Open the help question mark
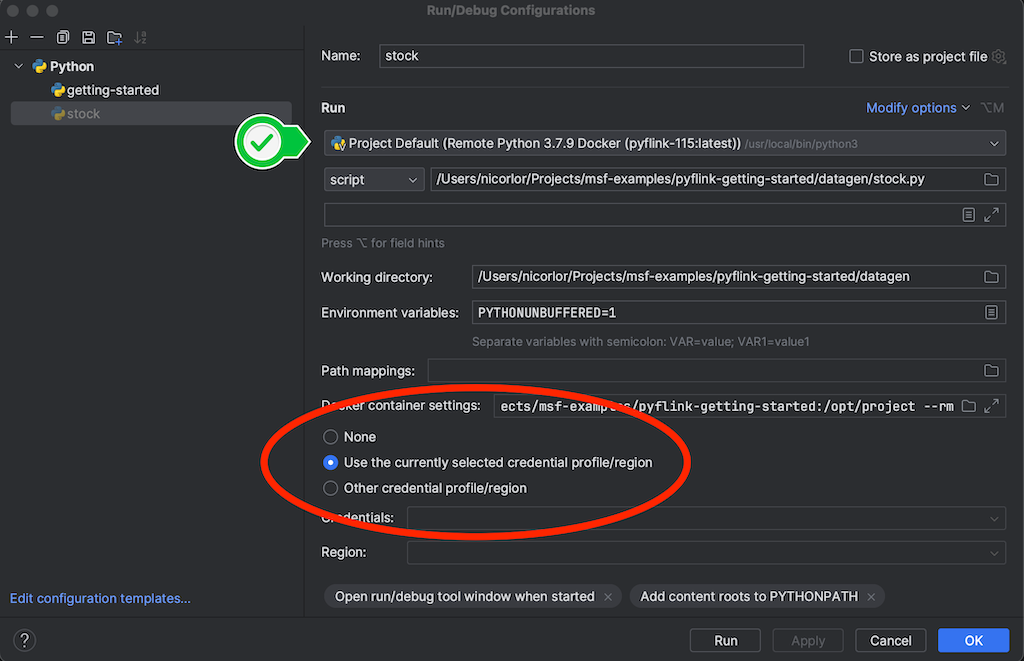This screenshot has width=1024, height=661. 24,640
